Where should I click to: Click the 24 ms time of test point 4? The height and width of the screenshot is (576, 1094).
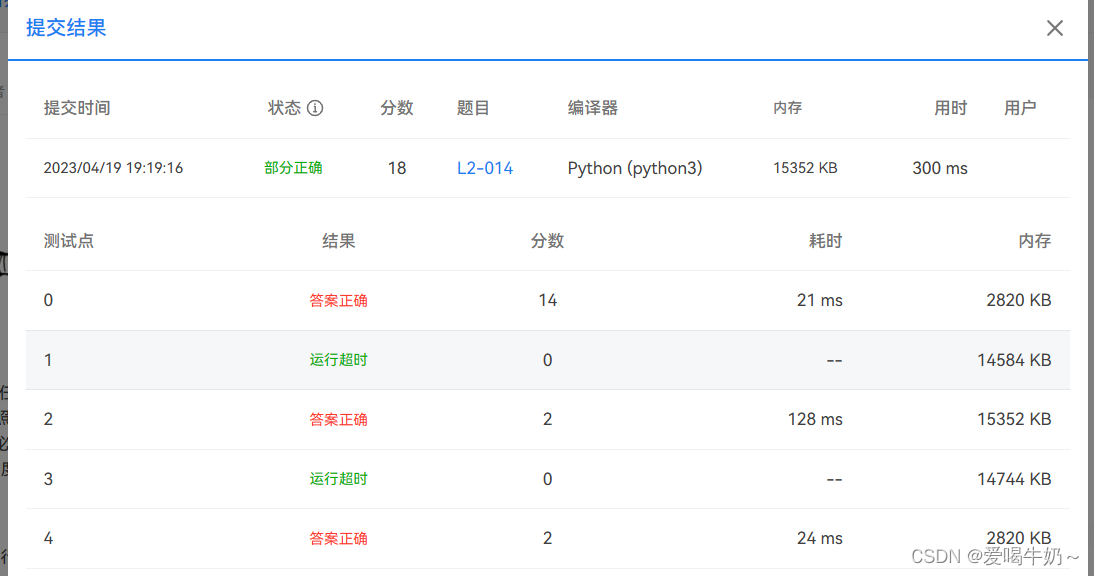819,538
